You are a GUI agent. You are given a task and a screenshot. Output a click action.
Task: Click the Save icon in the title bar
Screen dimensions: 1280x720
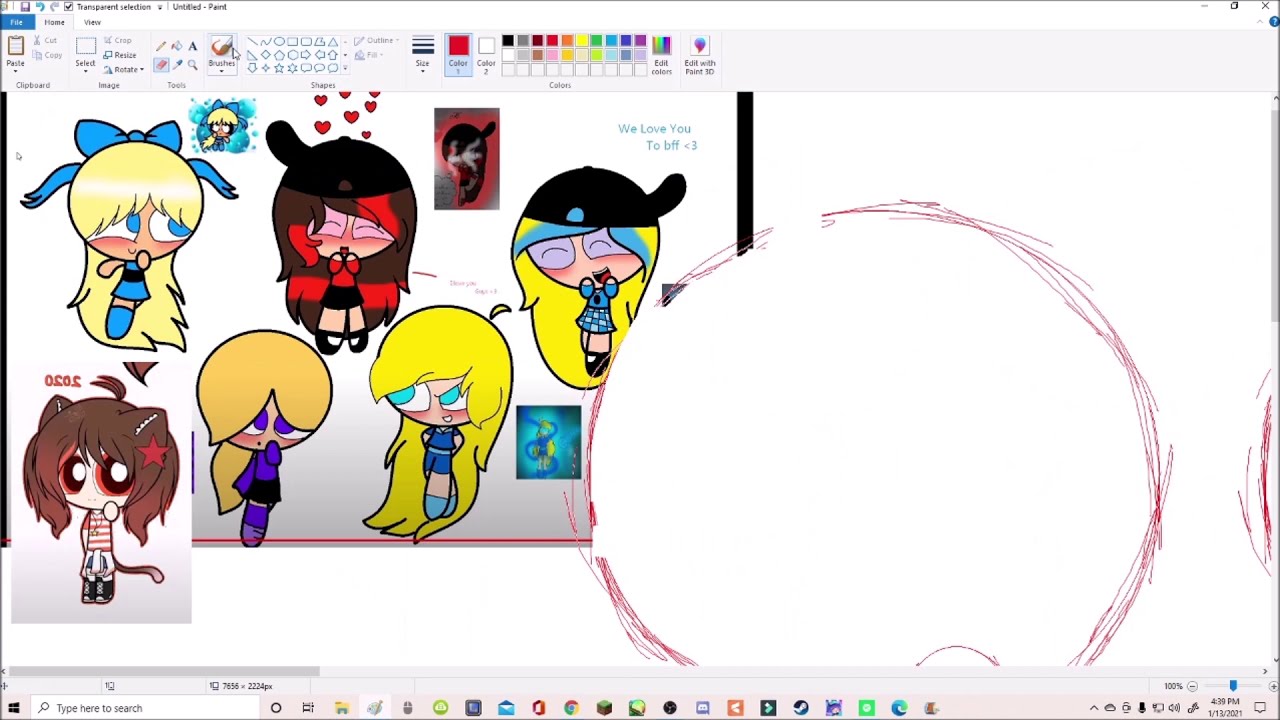coord(25,6)
